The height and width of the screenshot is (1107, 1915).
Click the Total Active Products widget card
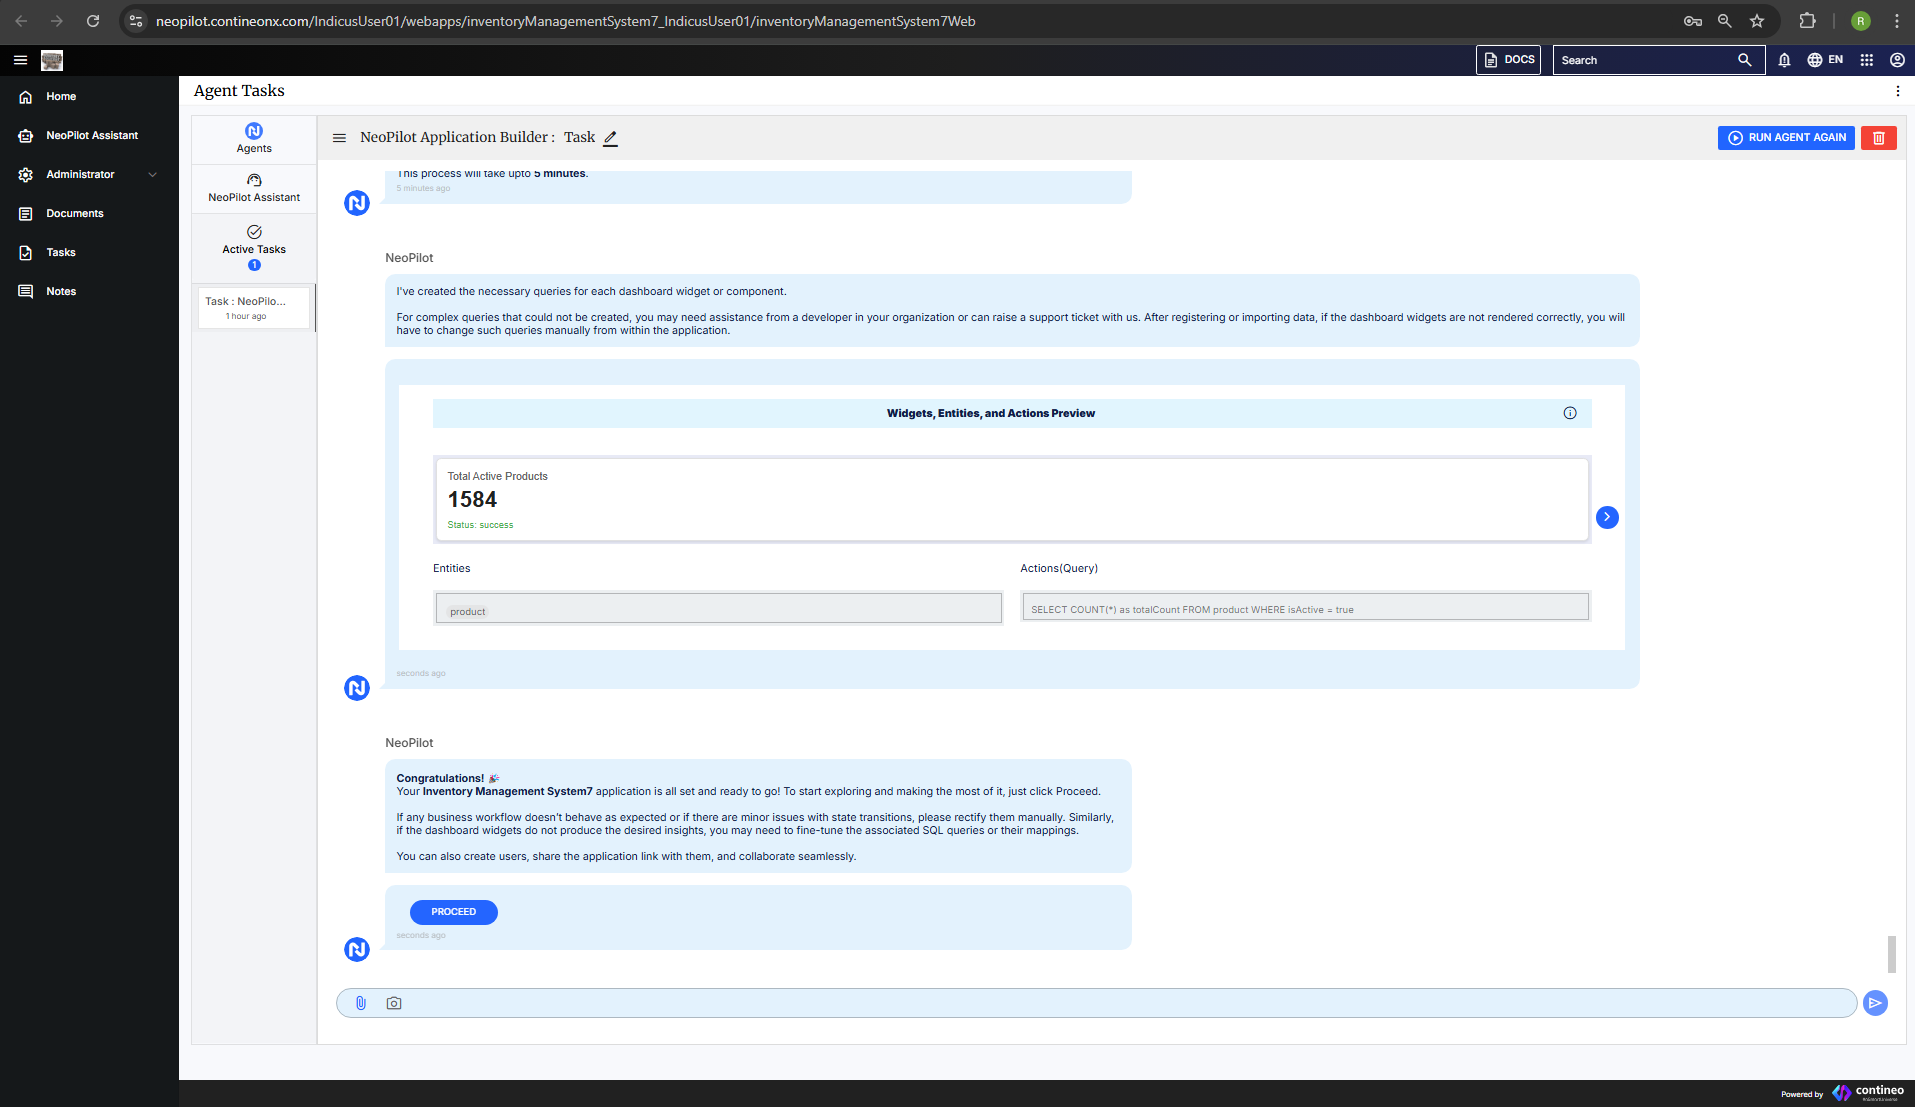pos(1012,499)
